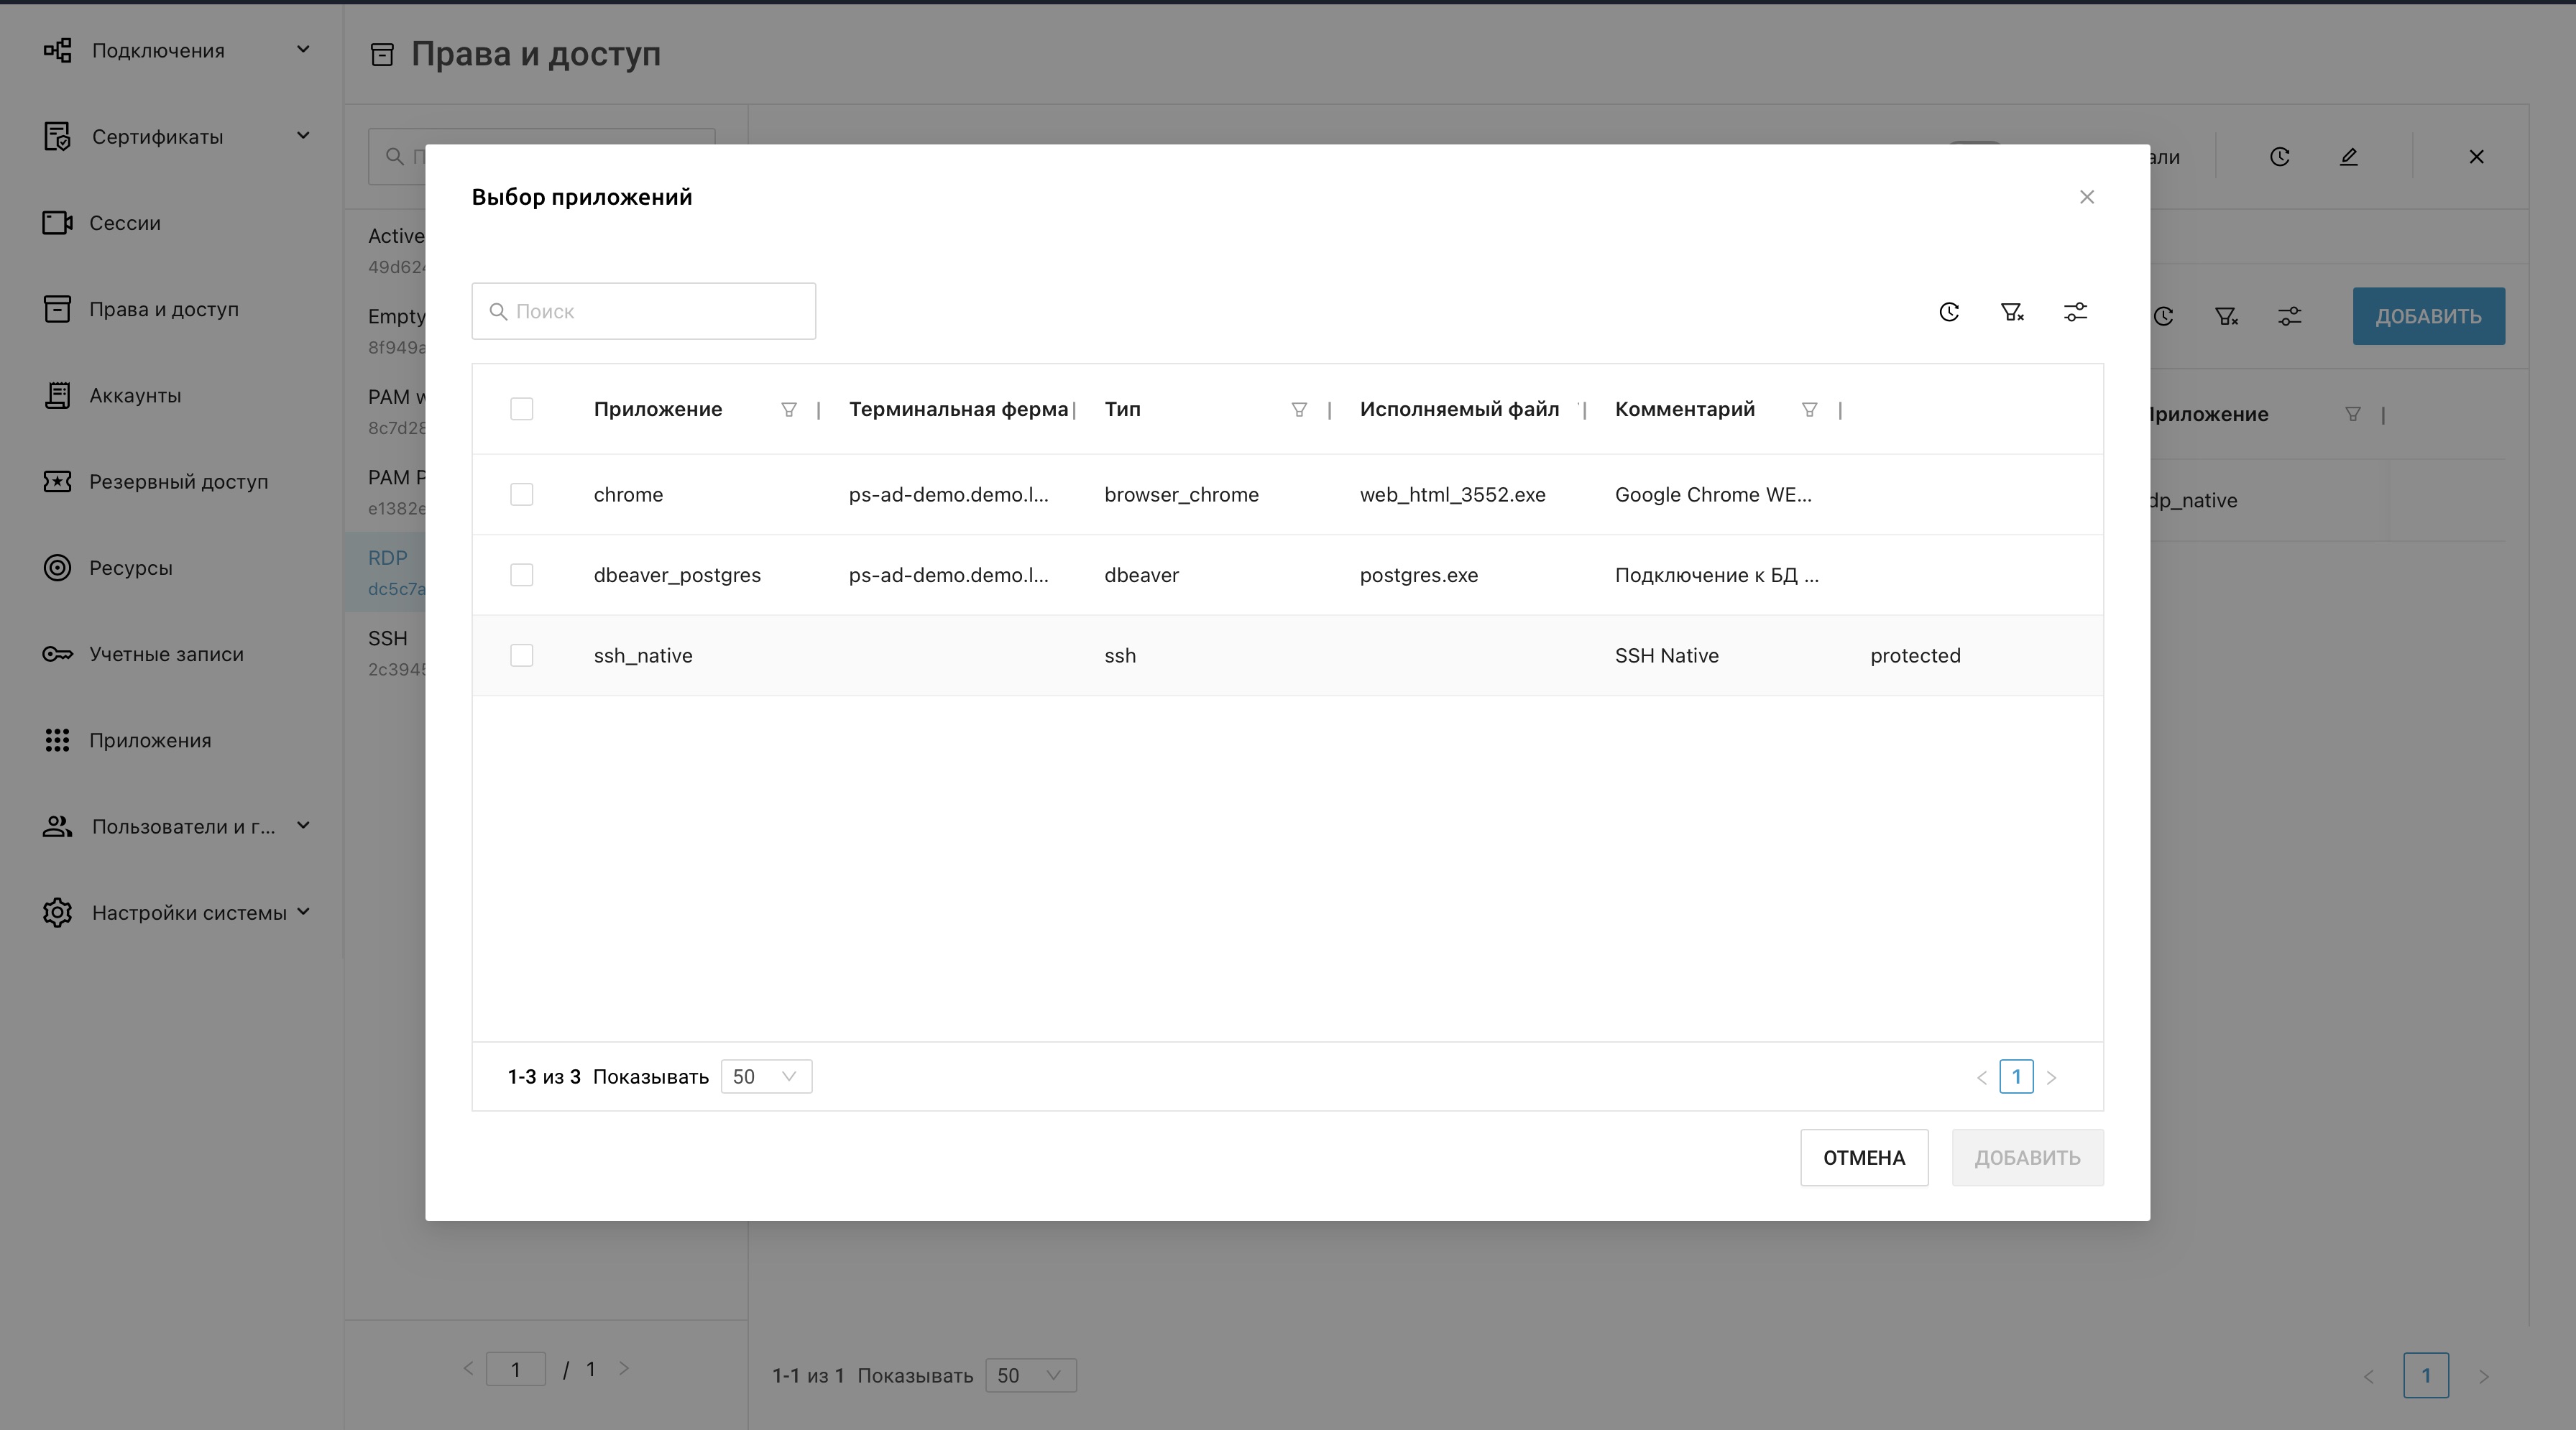Check the chrome application checkbox
Screen dimensions: 2576x1430
(521, 494)
